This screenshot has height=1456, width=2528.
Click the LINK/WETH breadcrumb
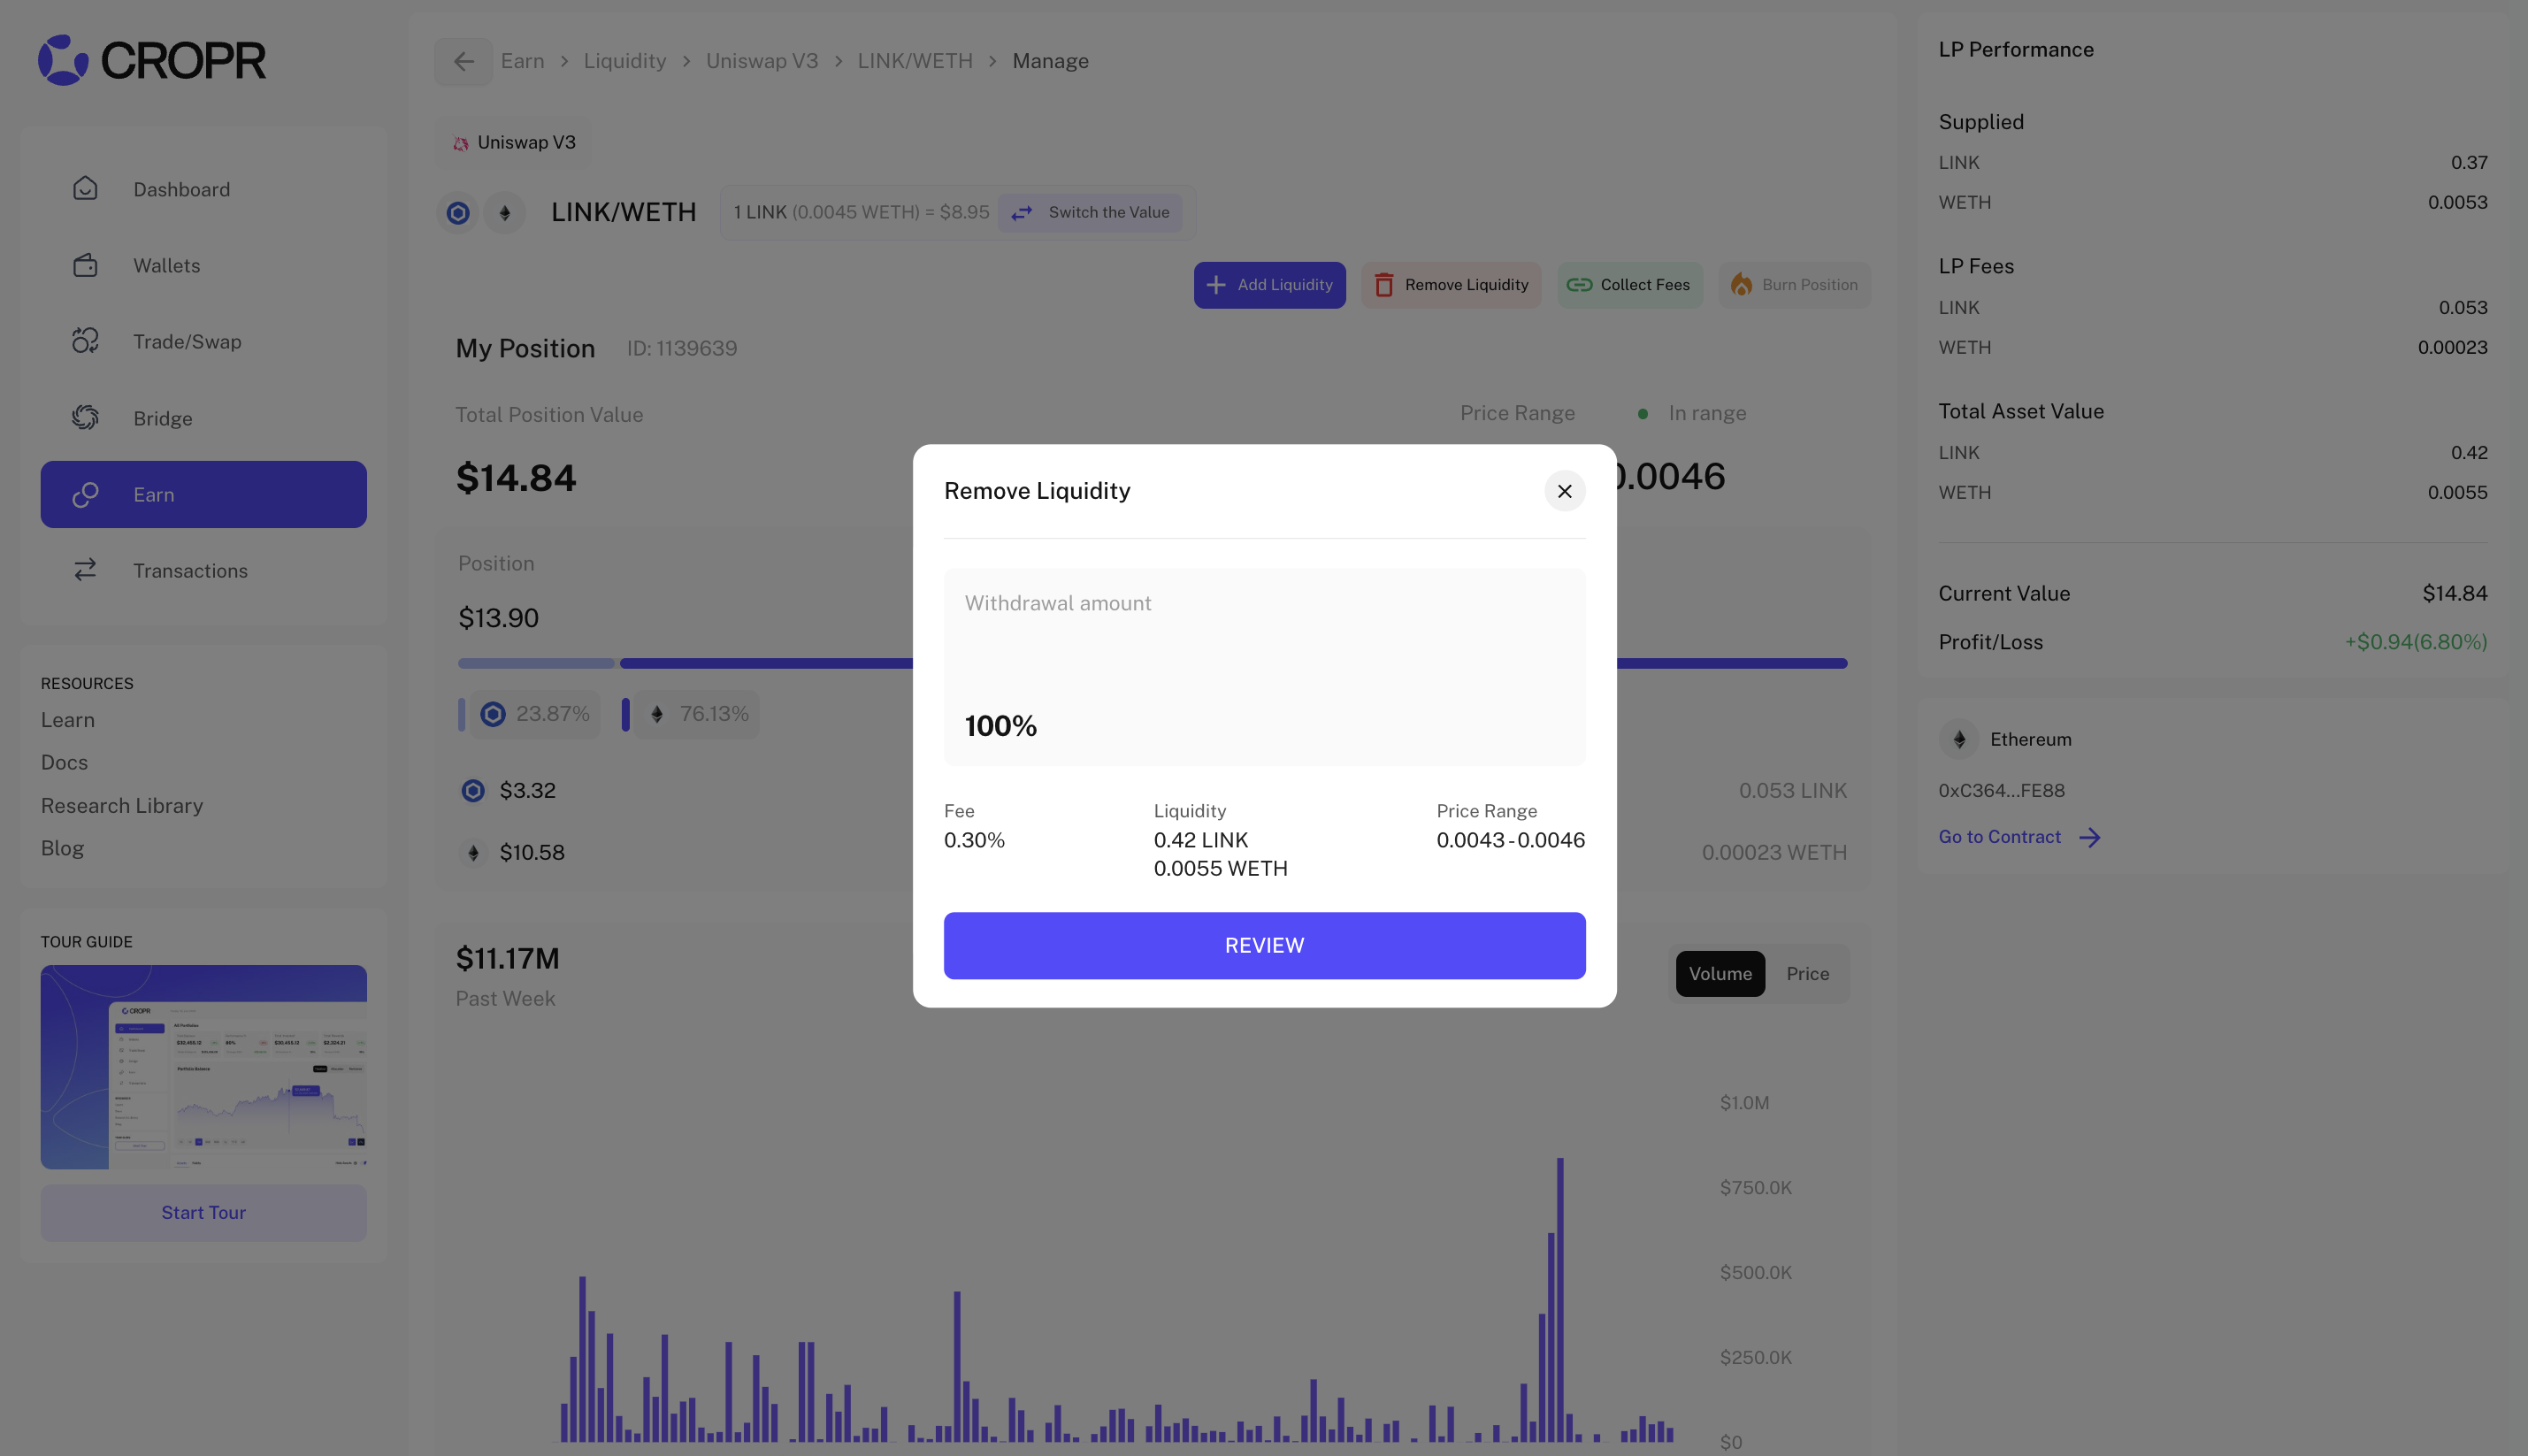(x=915, y=61)
